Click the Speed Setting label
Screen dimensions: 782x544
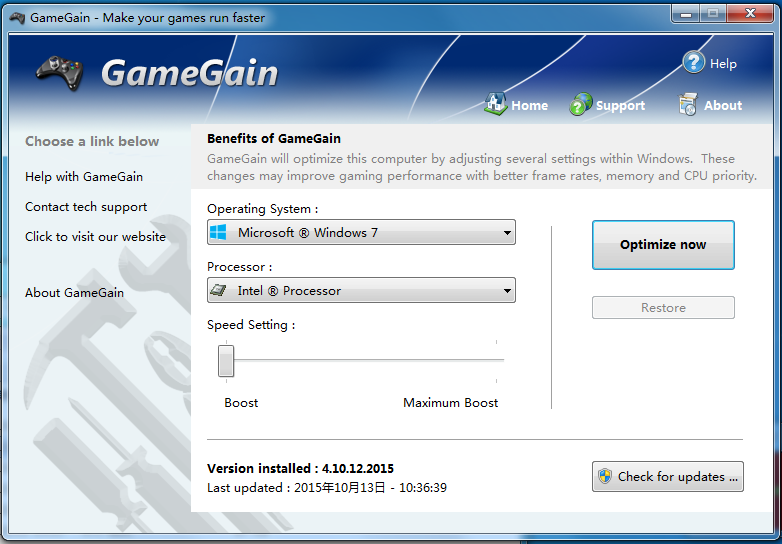pos(251,325)
